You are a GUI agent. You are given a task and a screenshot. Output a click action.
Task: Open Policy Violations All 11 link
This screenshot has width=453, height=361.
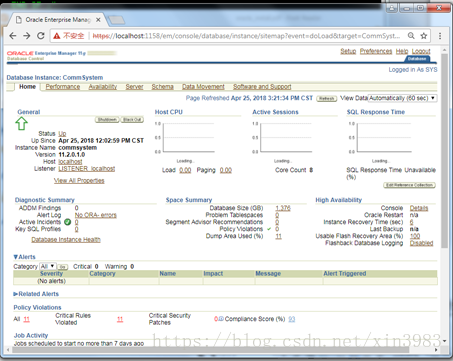(x=26, y=319)
